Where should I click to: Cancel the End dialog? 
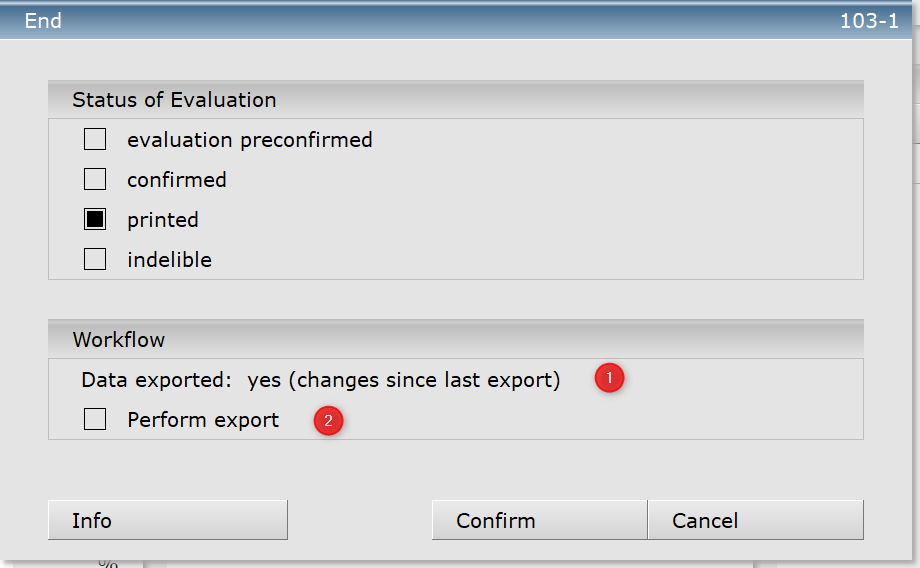point(755,521)
